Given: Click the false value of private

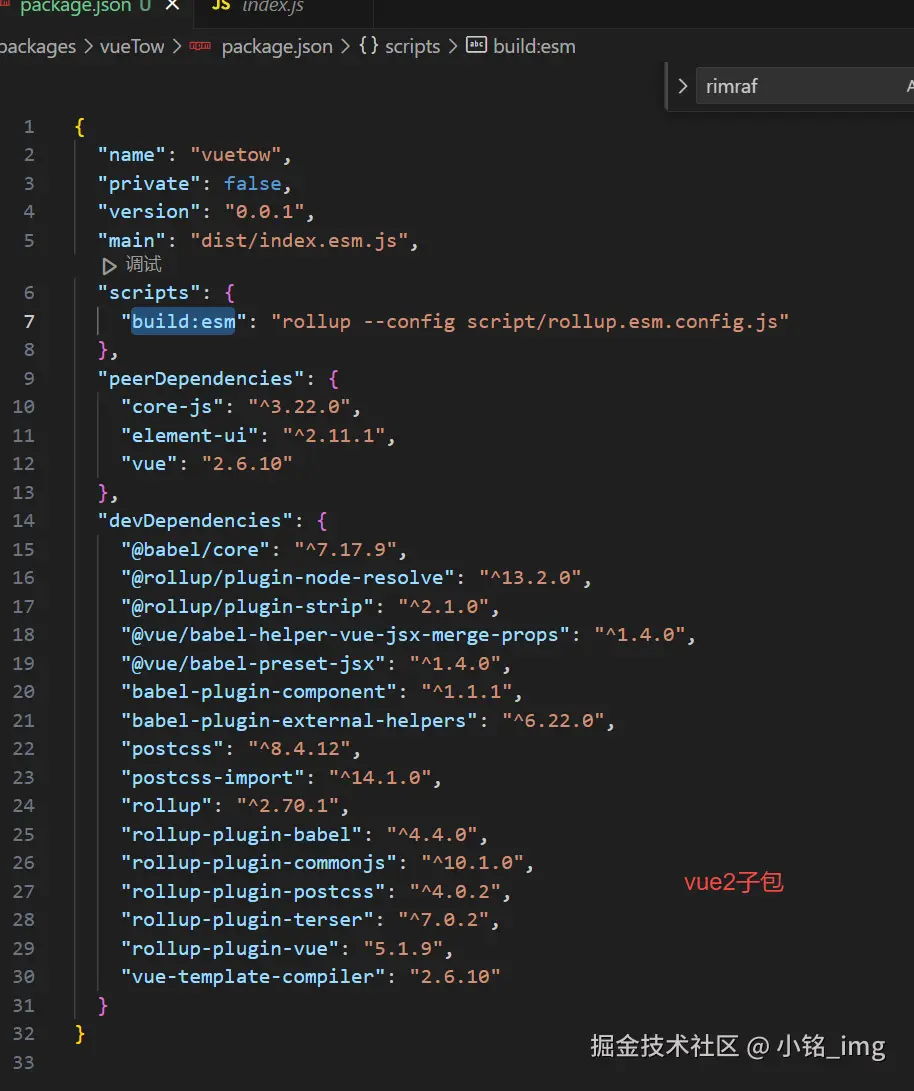Looking at the screenshot, I should 252,183.
